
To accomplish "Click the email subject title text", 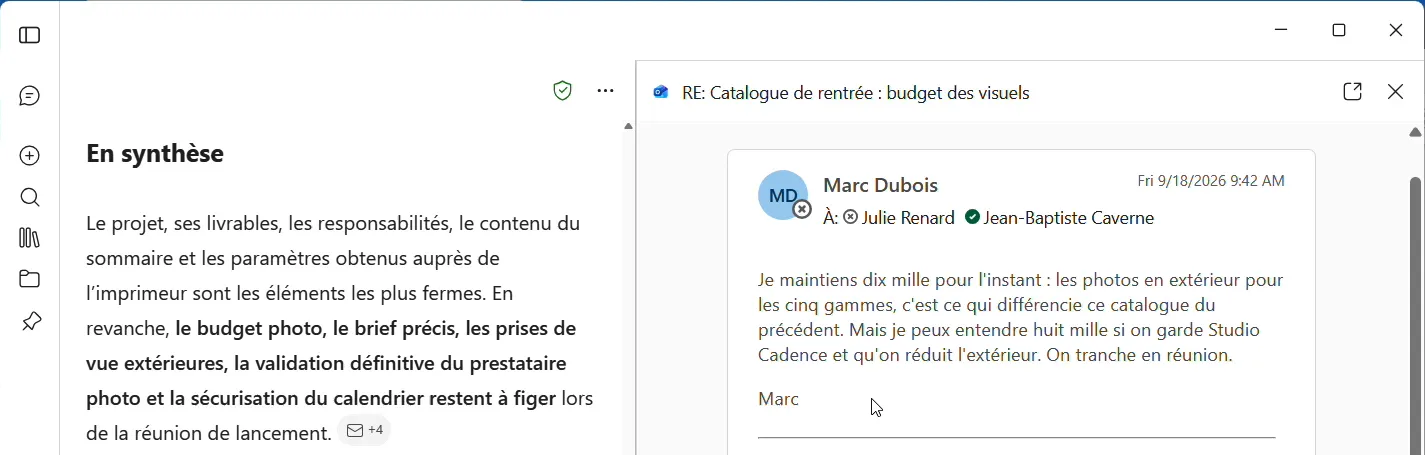I will click(x=856, y=93).
